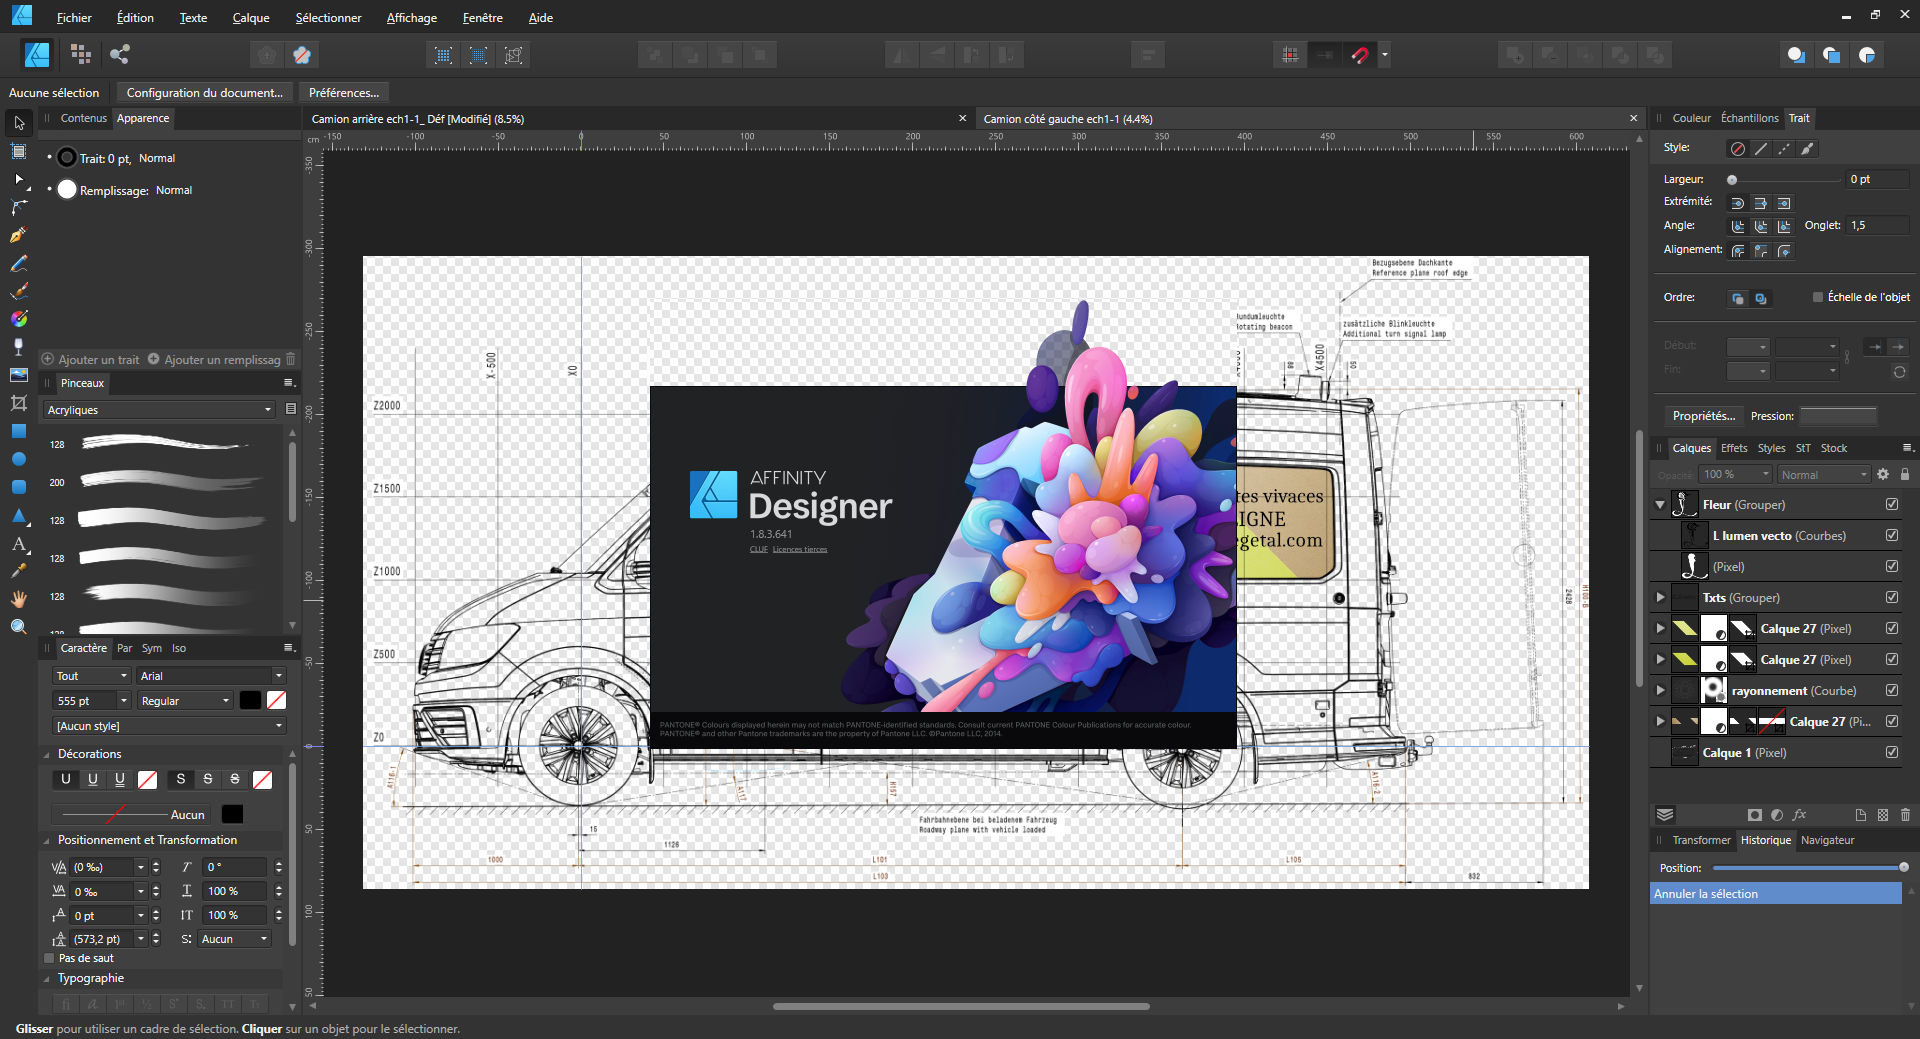Switch to the Effets tab
The image size is (1920, 1039).
click(1734, 448)
